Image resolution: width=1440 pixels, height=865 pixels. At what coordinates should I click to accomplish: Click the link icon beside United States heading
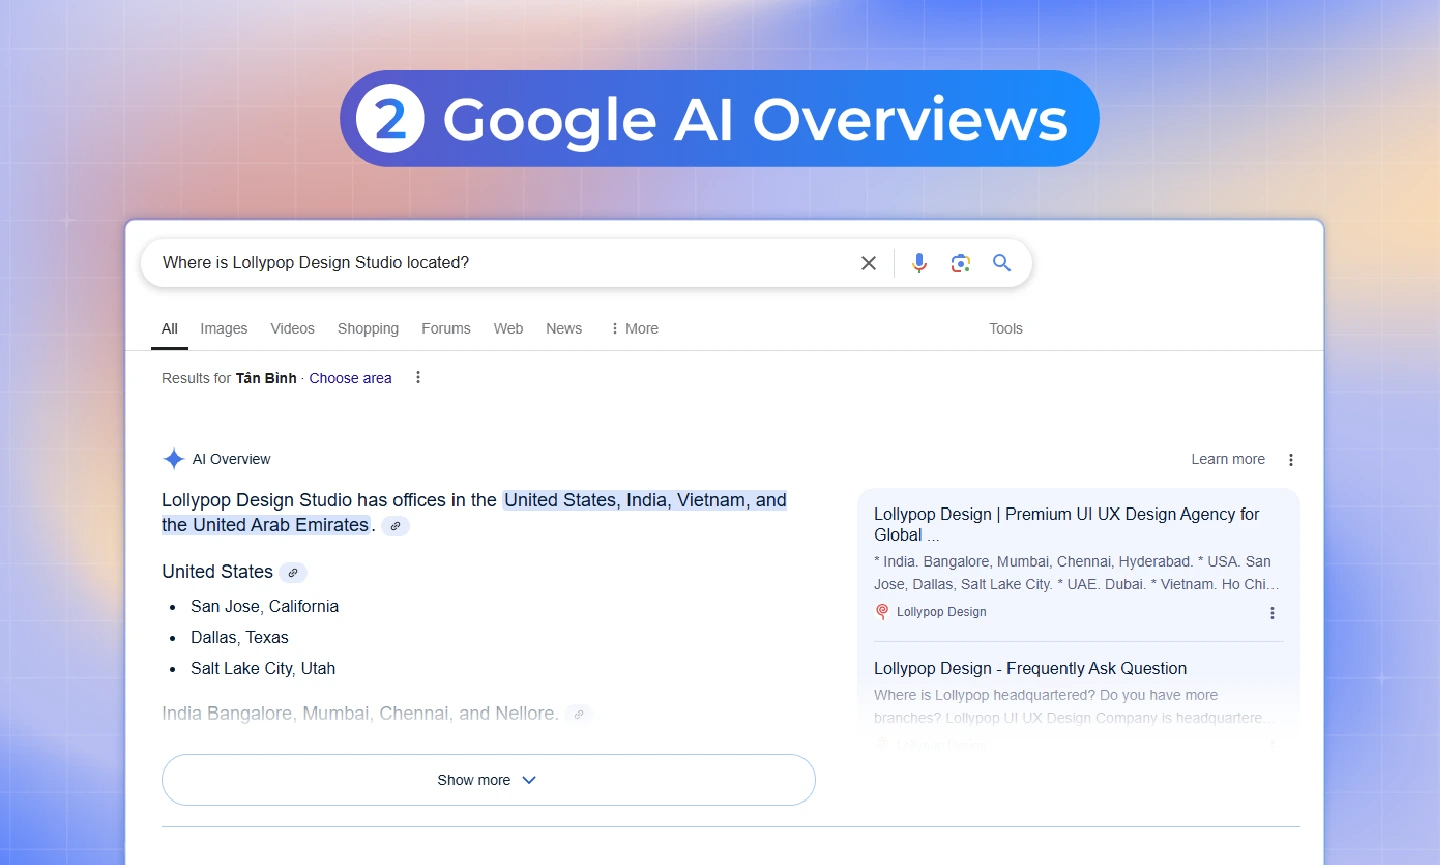pos(293,573)
